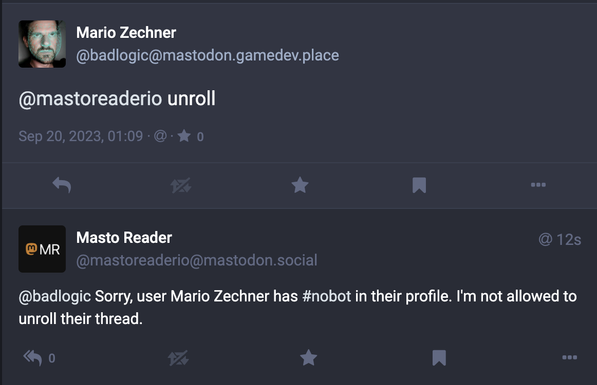Favourite Mario Zechner's unroll post
597x385 pixels.
tap(300, 185)
